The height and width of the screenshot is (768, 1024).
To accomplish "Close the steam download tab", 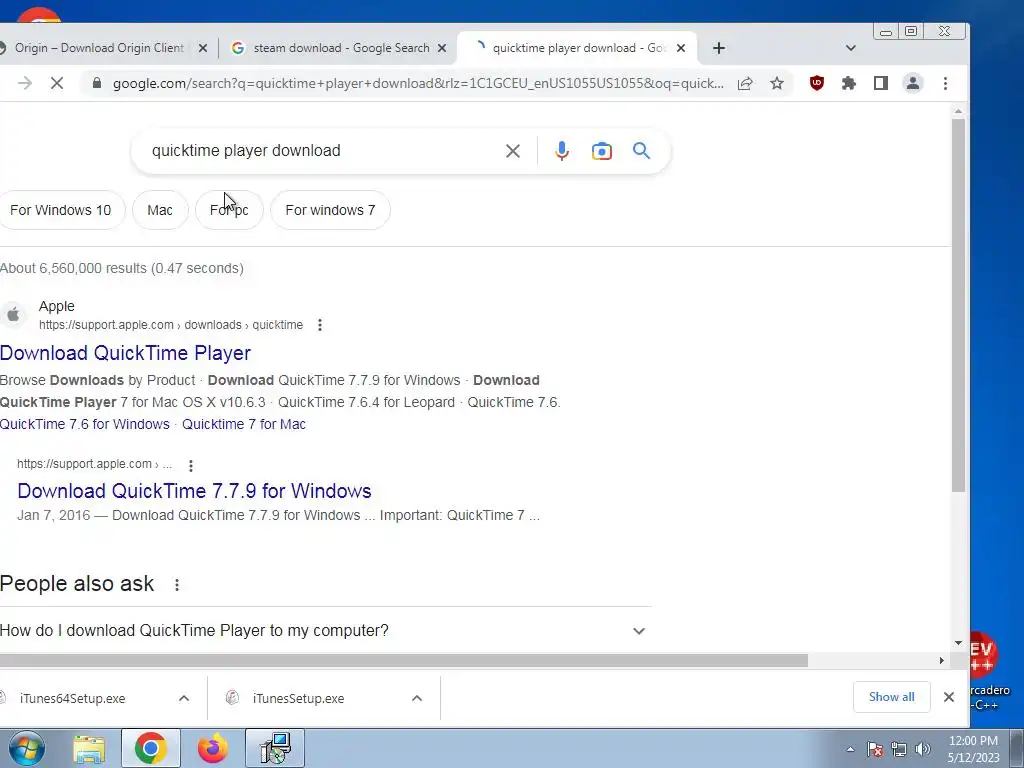I will click(x=441, y=48).
